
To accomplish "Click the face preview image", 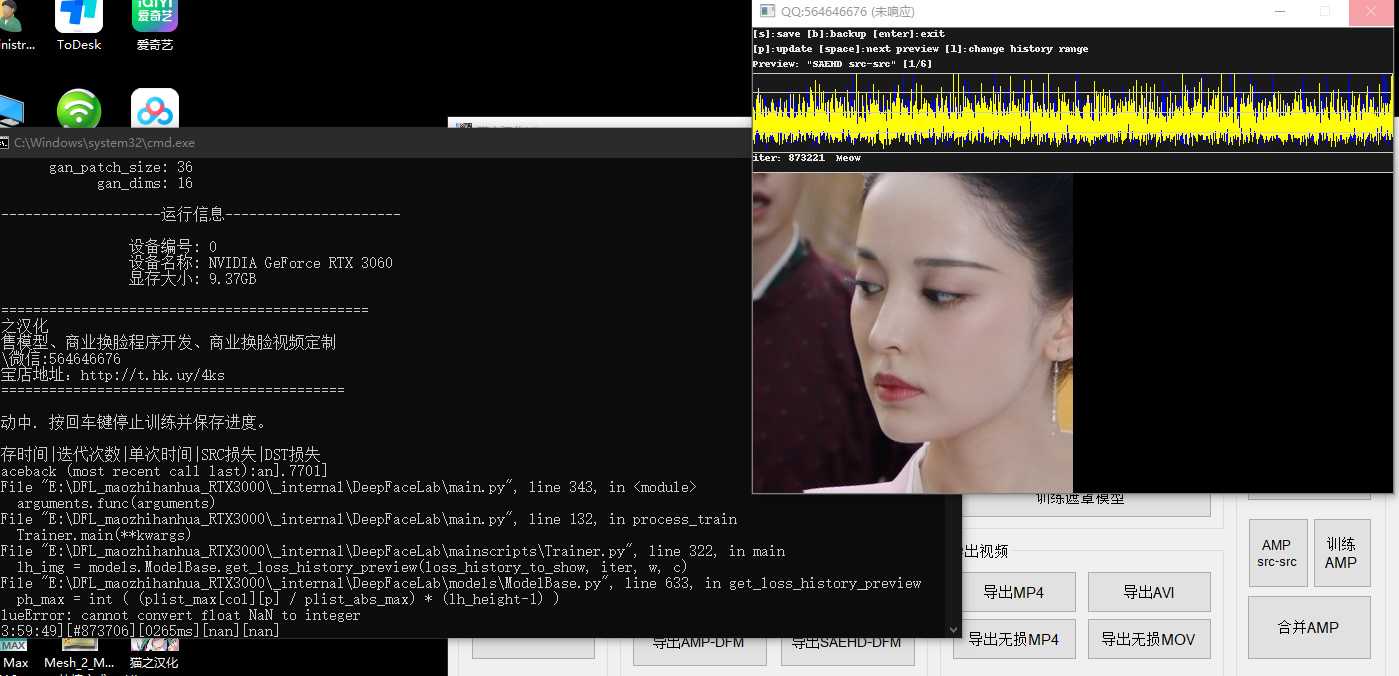I will tap(912, 332).
